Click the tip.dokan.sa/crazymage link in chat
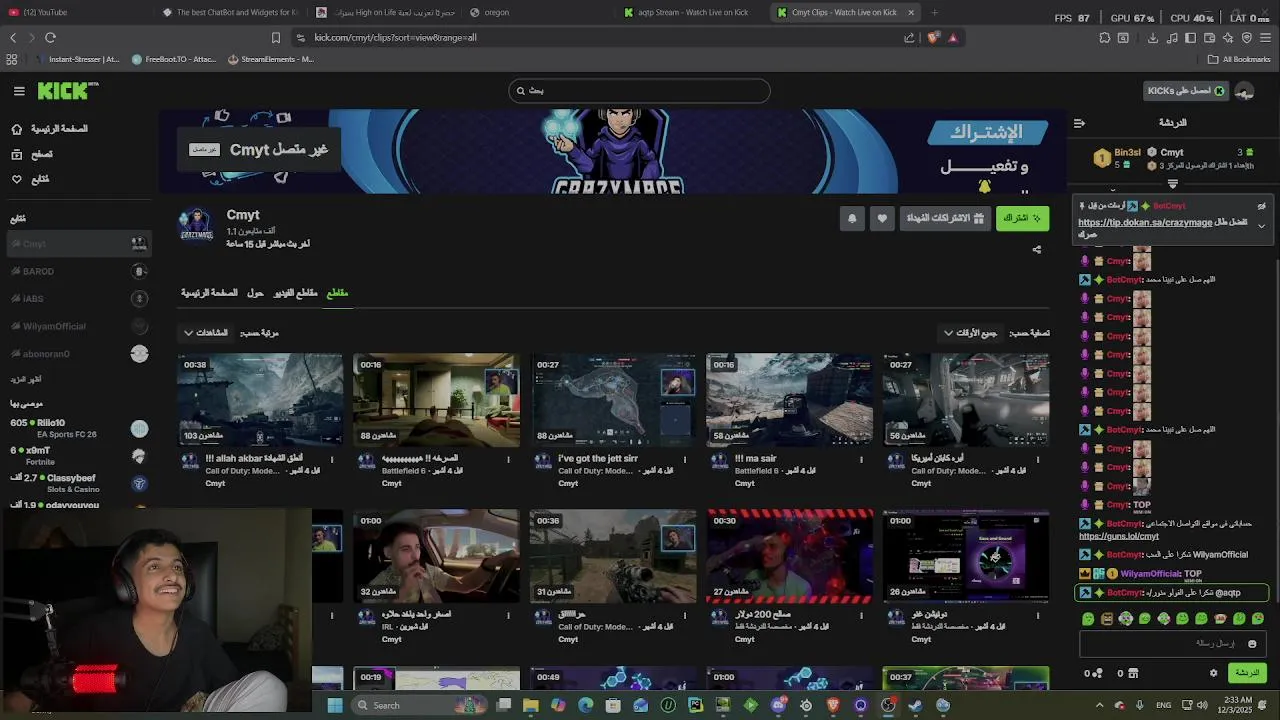This screenshot has width=1280, height=720. point(1145,223)
